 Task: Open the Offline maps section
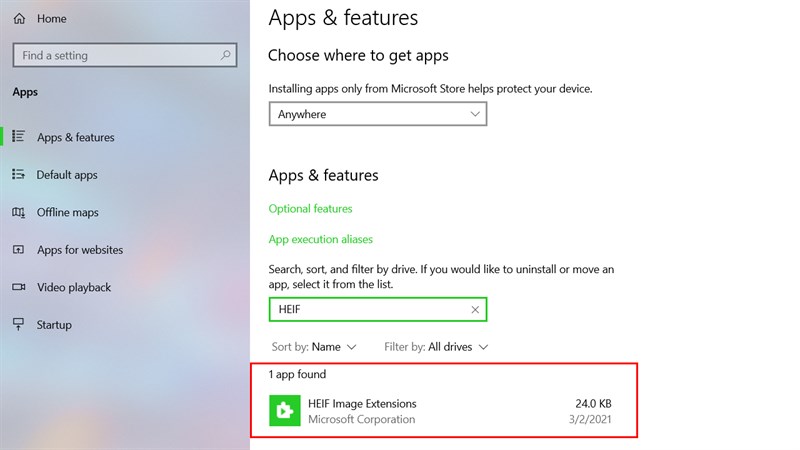[x=68, y=212]
